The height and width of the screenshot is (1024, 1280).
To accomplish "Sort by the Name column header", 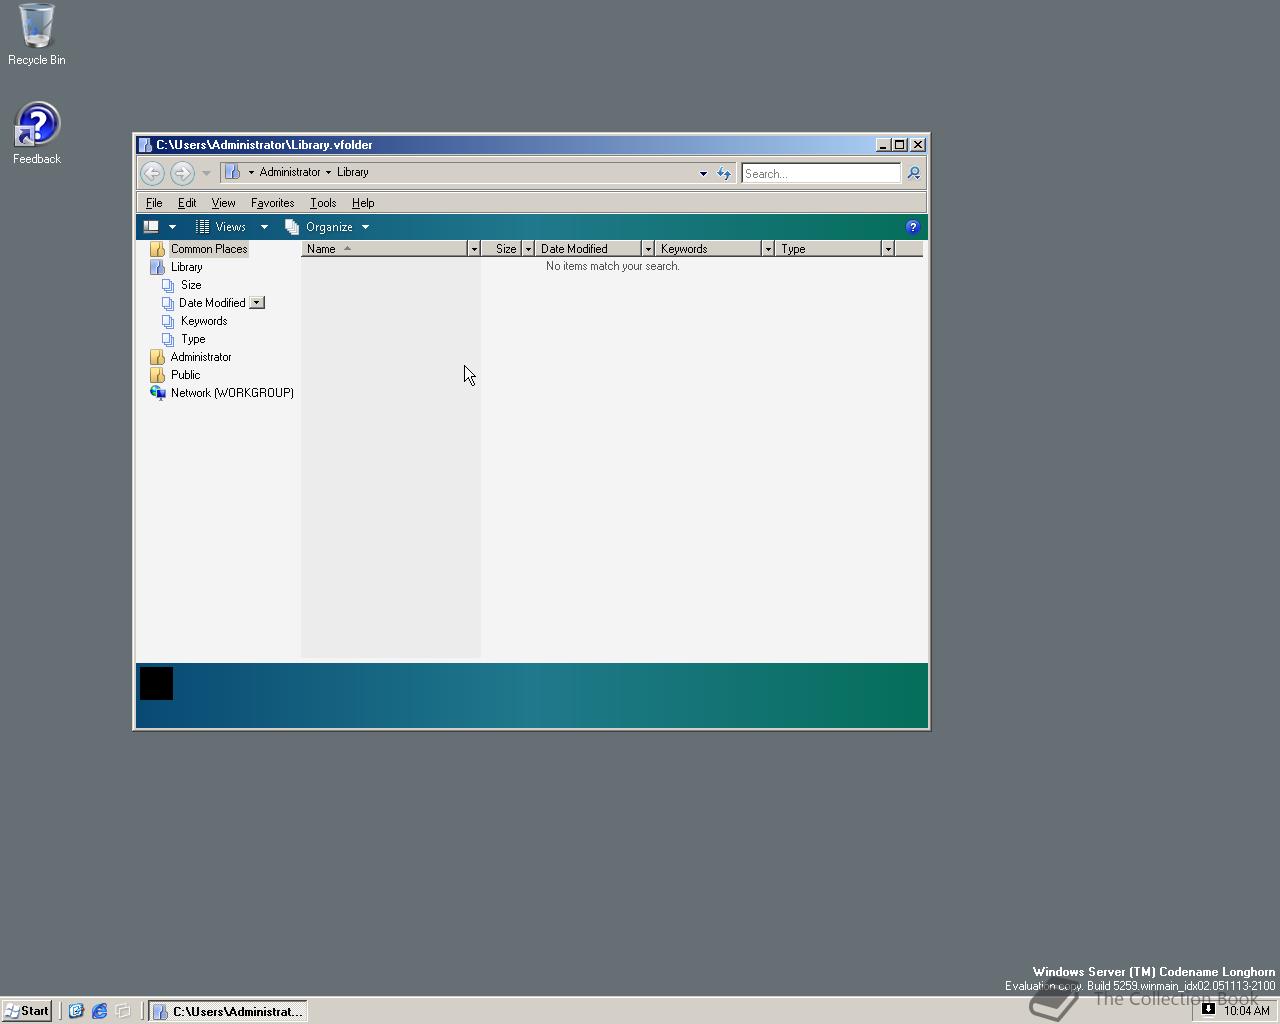I will click(x=384, y=249).
